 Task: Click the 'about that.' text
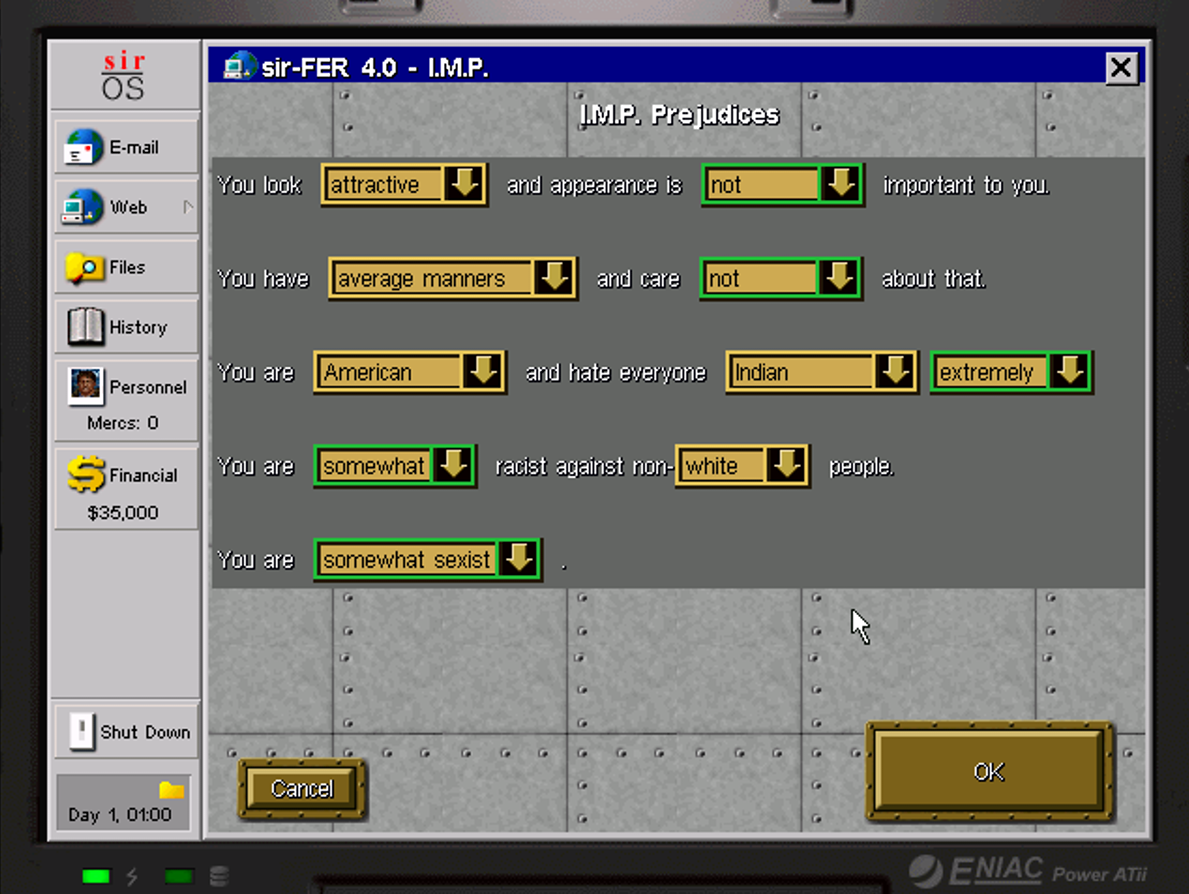[x=934, y=279]
